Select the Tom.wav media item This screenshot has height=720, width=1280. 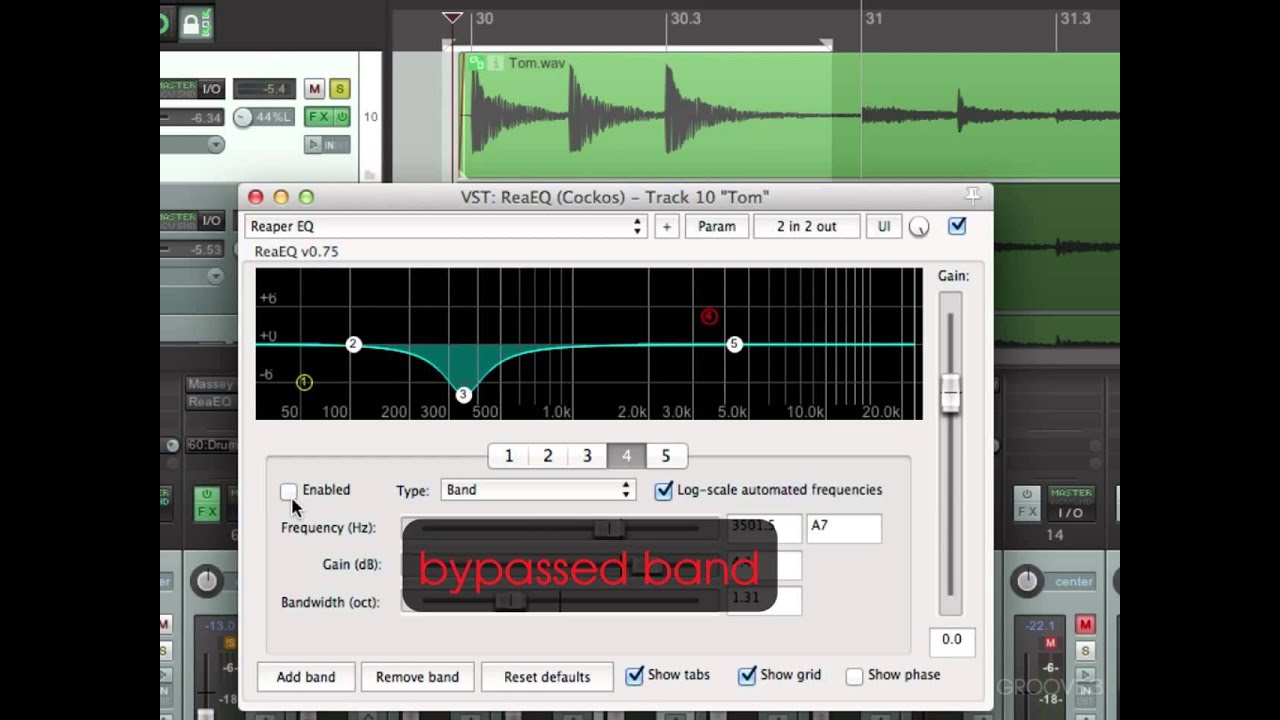tap(790, 115)
